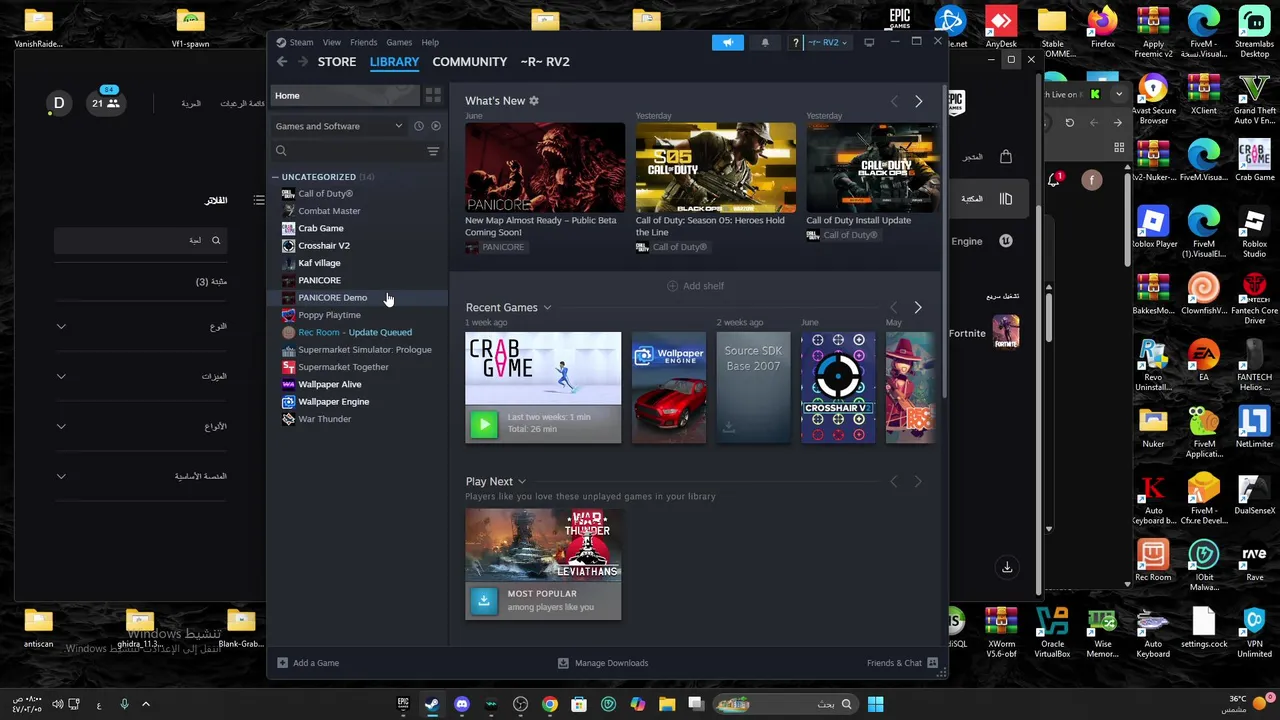Open Friends & Chat icon
Viewport: 1280px width, 720px height.
click(x=933, y=663)
